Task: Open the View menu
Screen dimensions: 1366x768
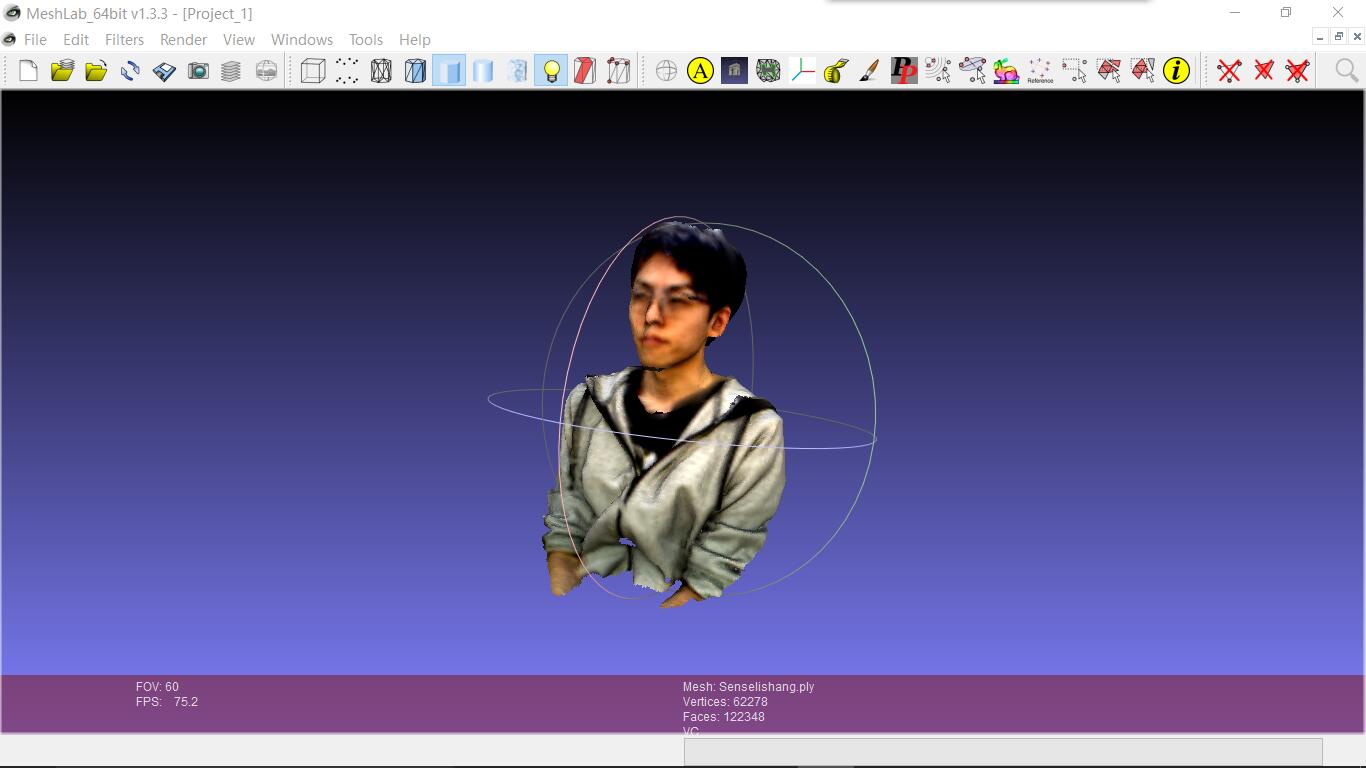Action: tap(238, 39)
